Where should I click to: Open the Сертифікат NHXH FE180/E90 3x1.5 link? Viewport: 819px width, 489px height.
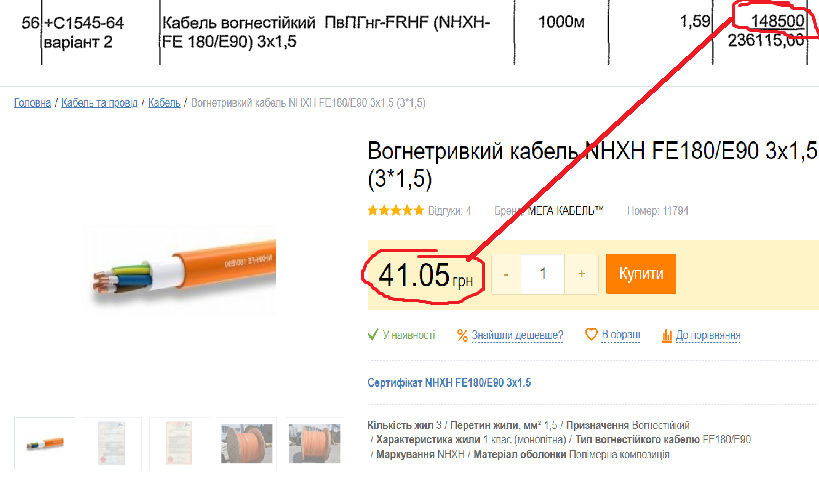point(449,383)
